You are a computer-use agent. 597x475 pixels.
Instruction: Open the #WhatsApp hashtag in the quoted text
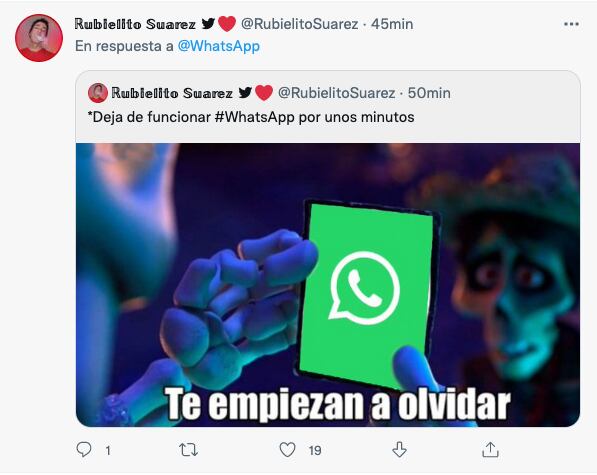click(255, 117)
